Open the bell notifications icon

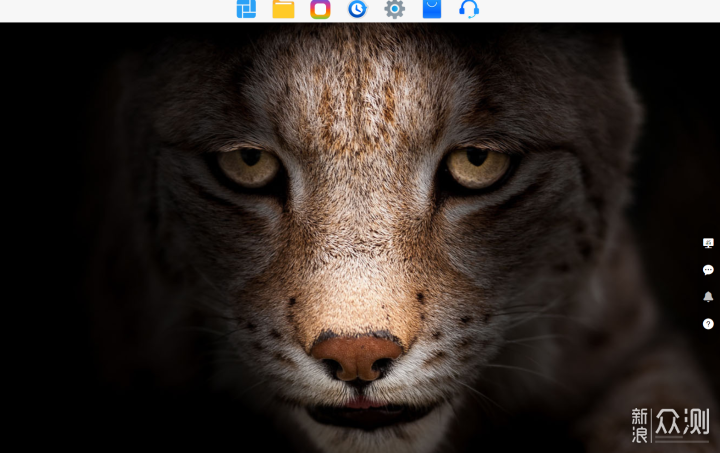coord(708,296)
